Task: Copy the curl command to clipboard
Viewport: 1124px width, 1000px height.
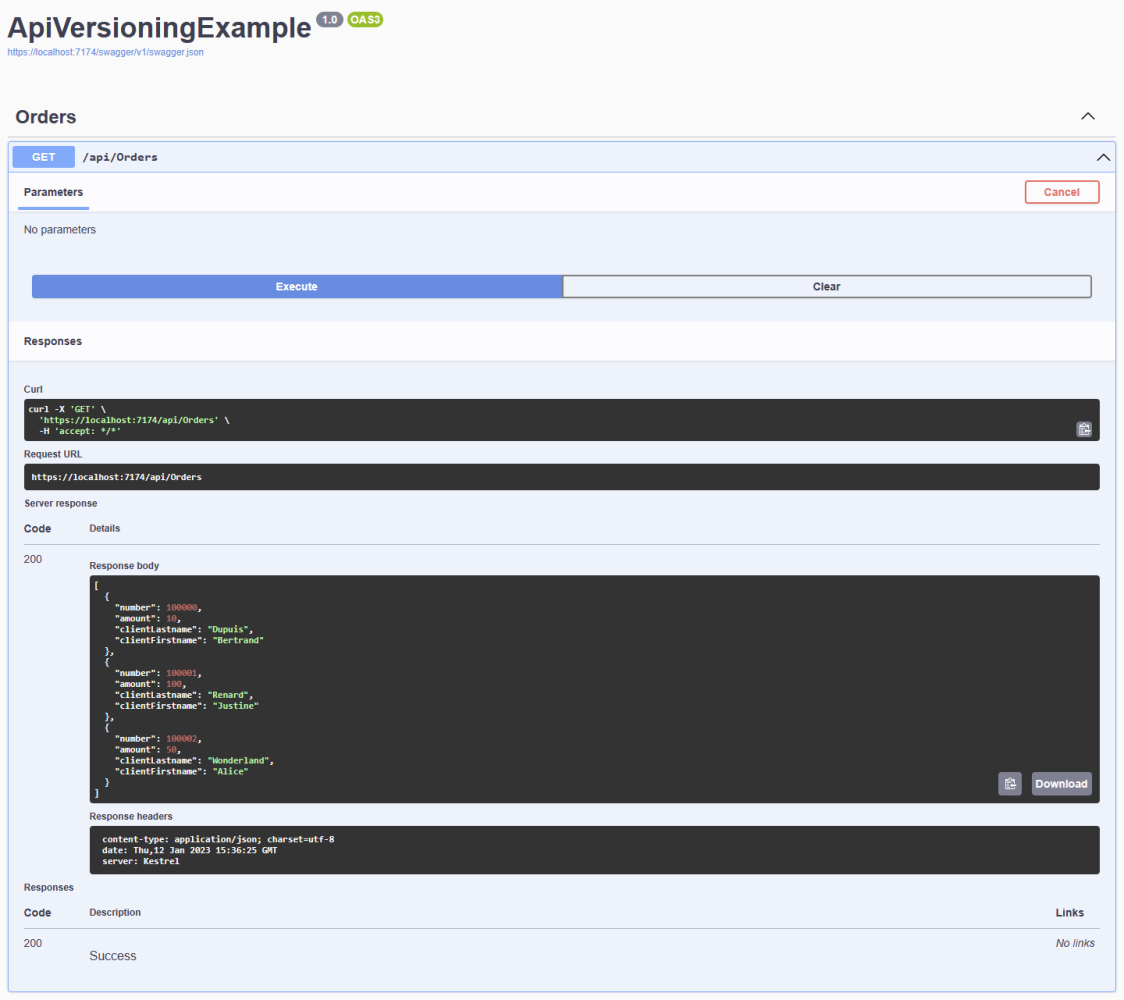Action: [1084, 429]
